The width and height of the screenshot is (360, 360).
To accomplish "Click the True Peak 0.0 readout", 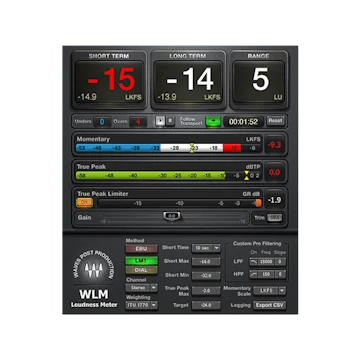I will [275, 173].
